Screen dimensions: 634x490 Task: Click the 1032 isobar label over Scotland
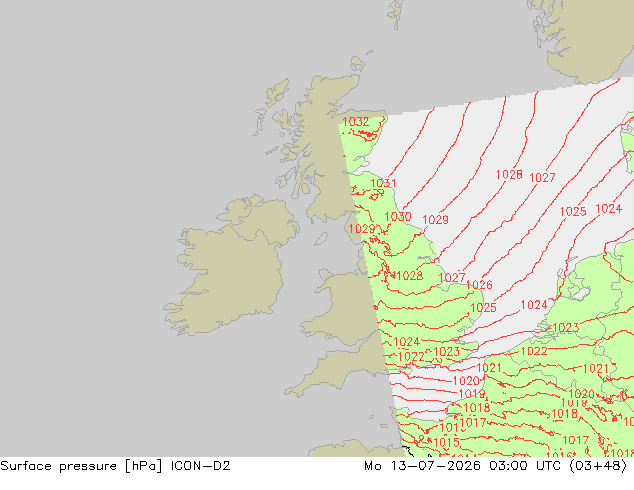coord(355,122)
